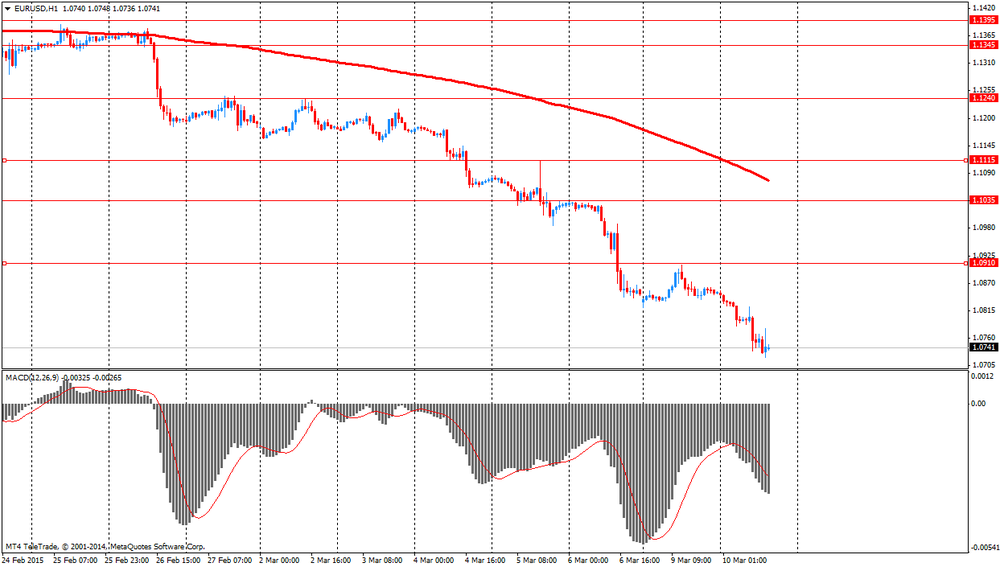
Task: Click the current price tag 1.0741
Action: [x=983, y=348]
